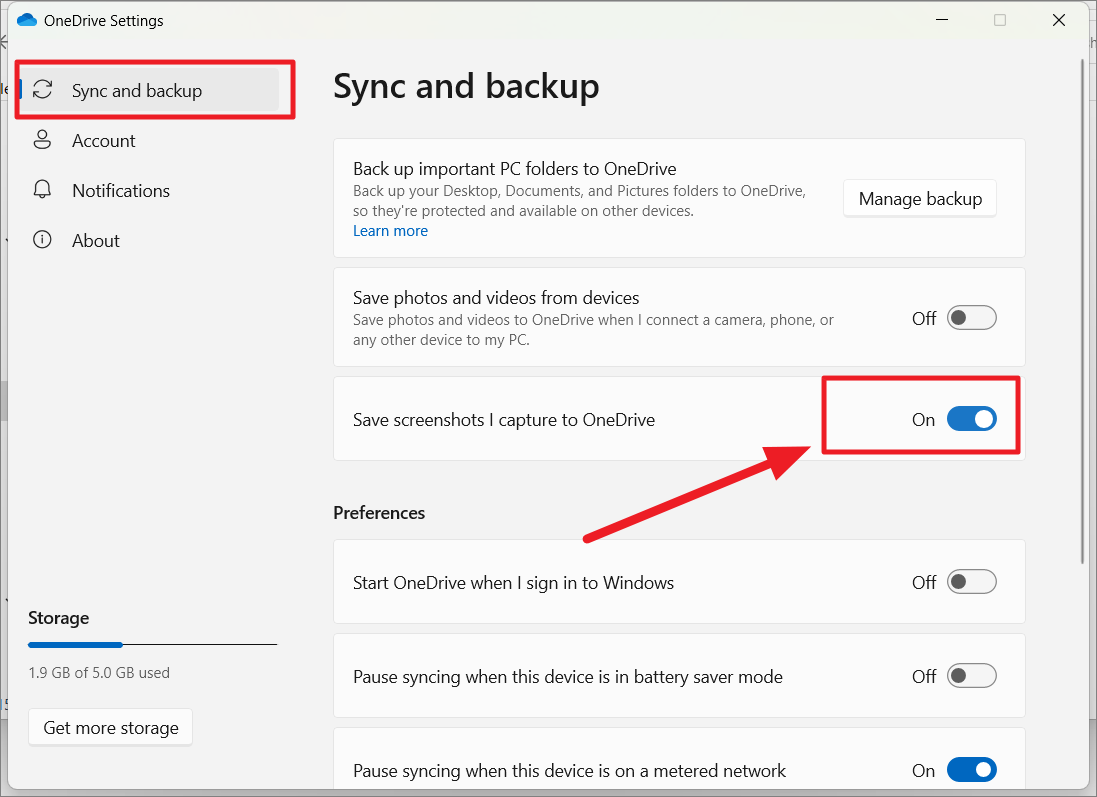Screen dimensions: 1097x797
Task: Open the About page
Action: (96, 240)
